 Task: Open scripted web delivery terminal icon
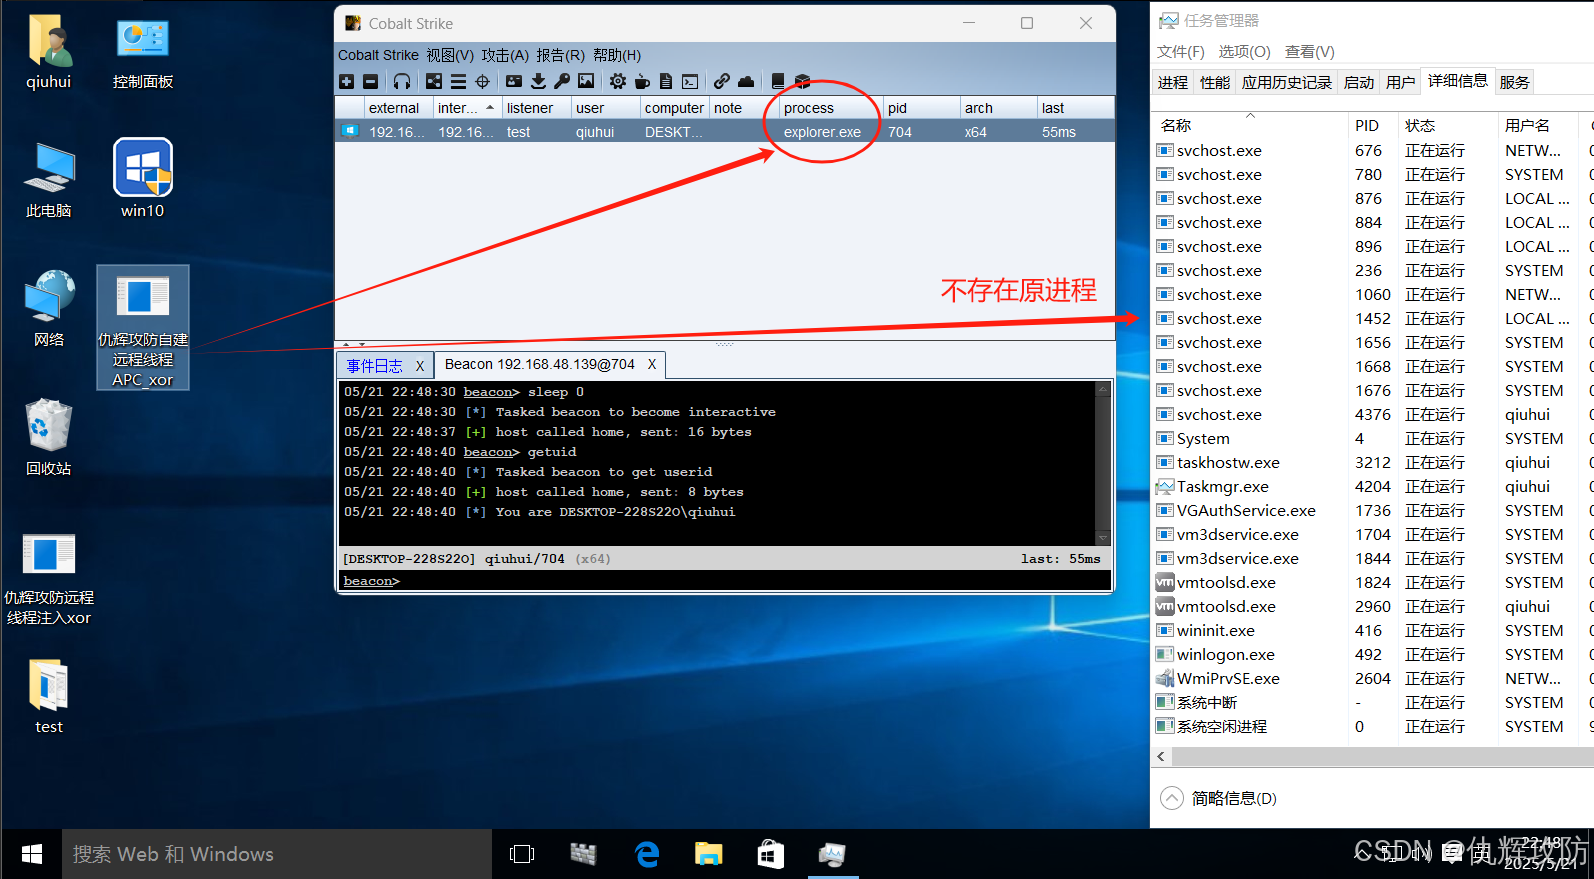tap(690, 82)
